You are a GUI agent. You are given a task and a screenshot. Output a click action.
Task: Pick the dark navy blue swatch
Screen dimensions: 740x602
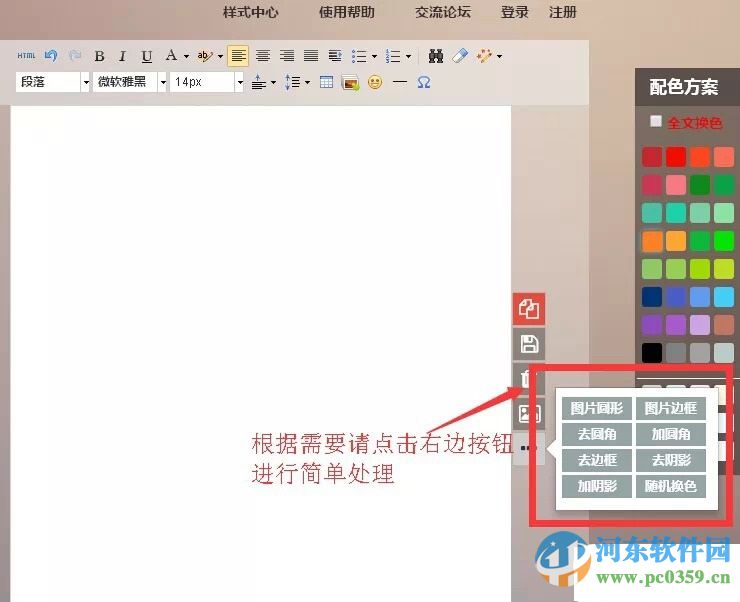652,297
